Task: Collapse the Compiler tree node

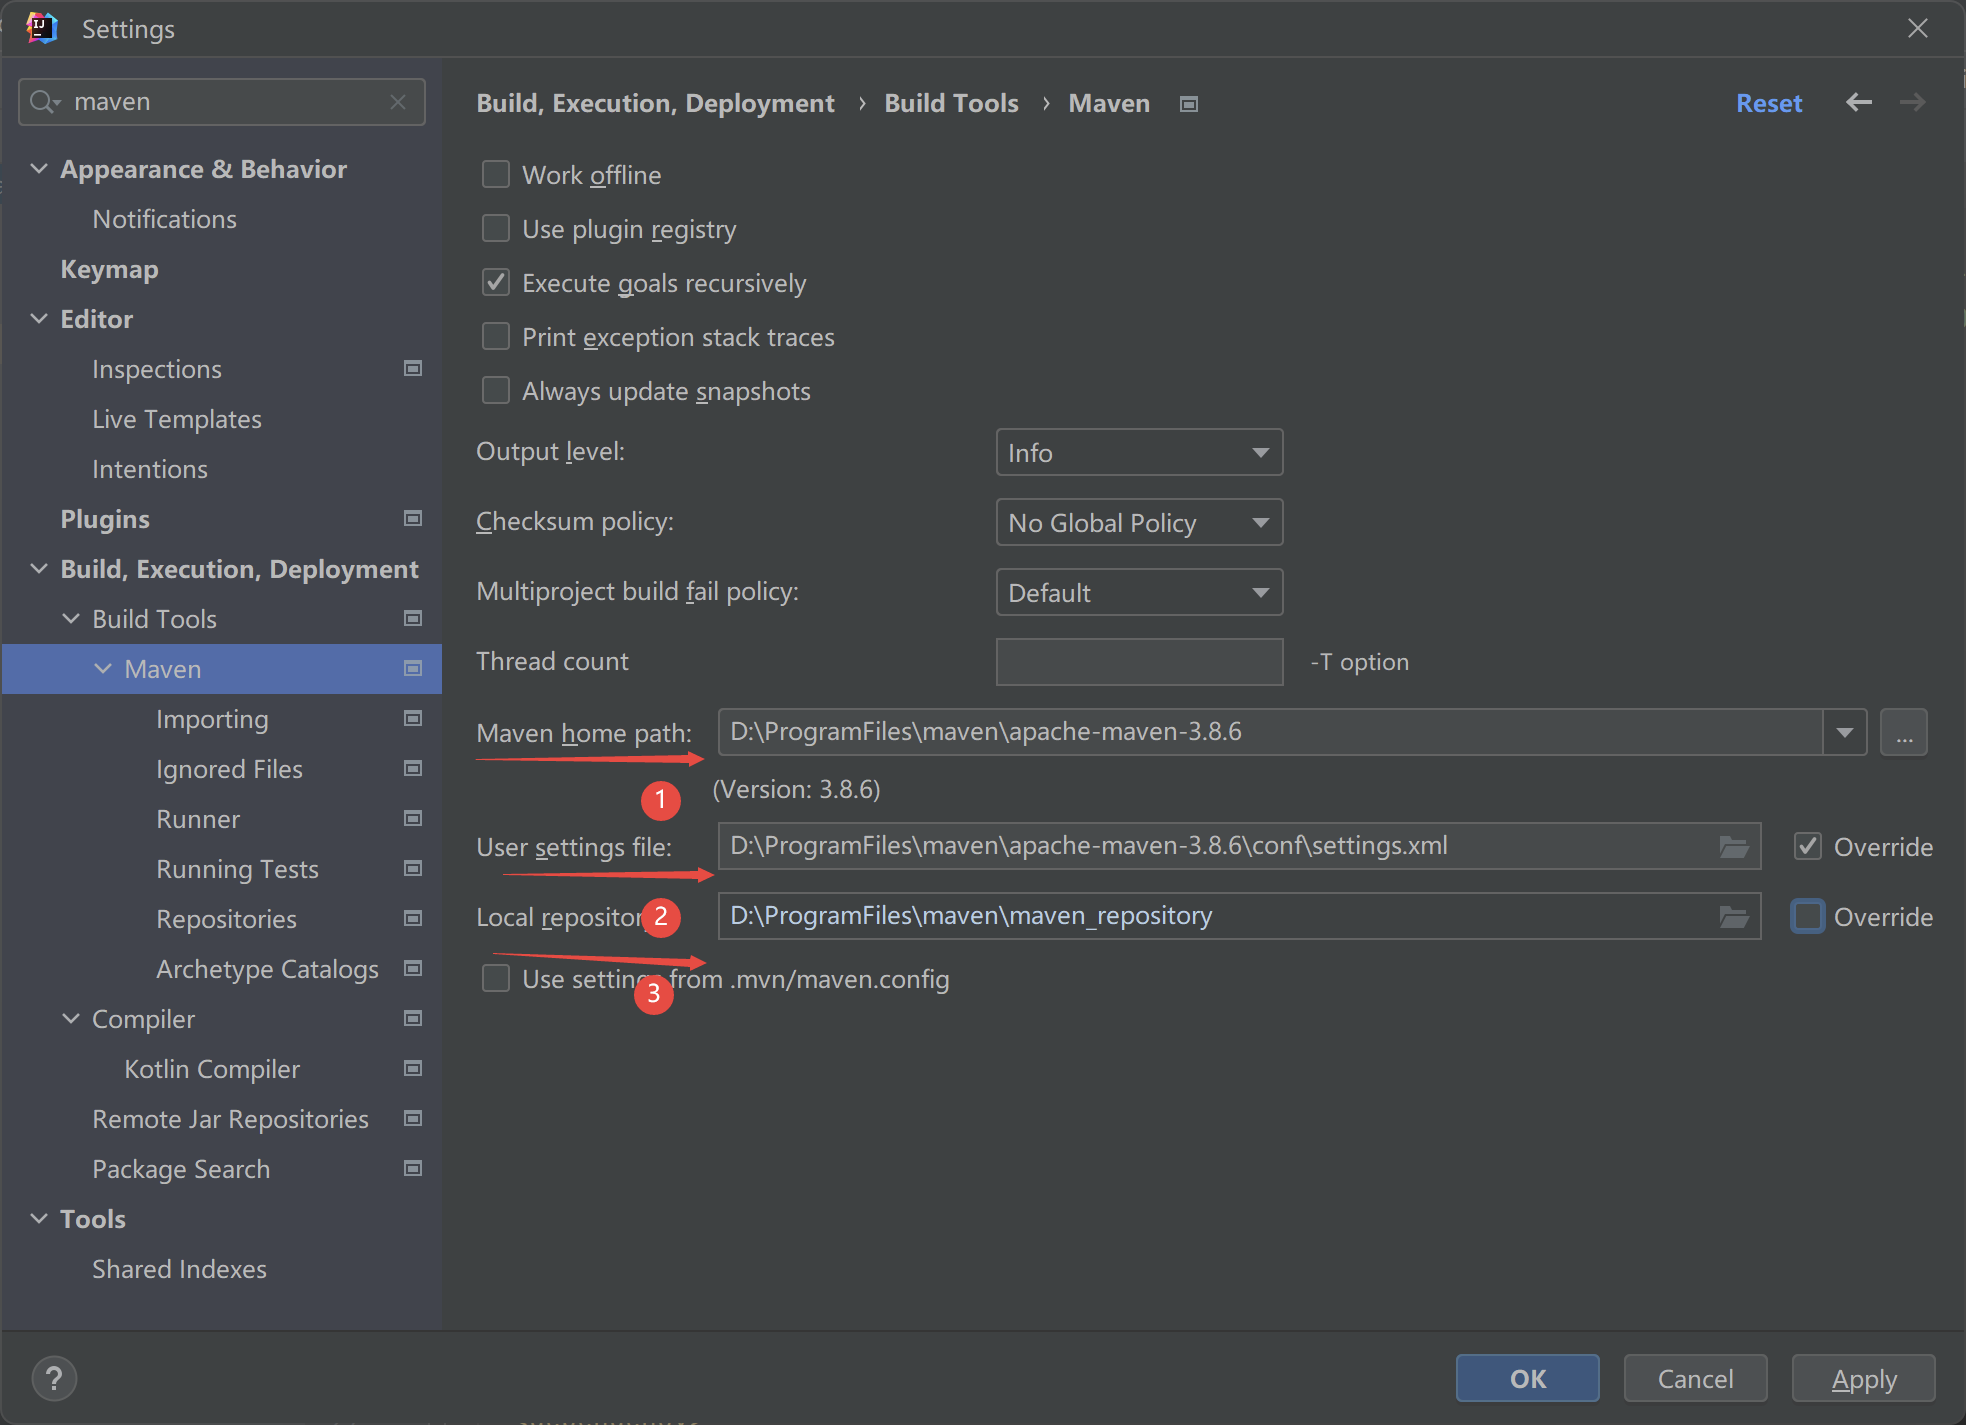Action: coord(71,1019)
